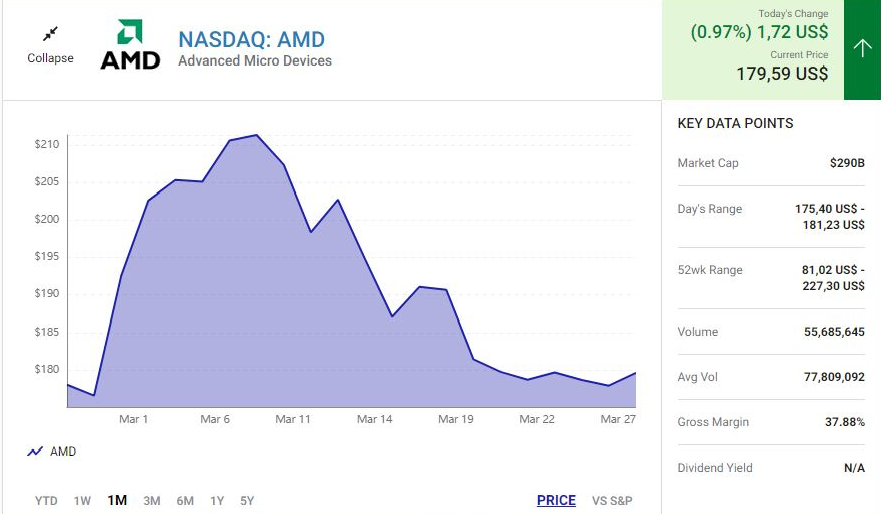881x514 pixels.
Task: Click the current price 179,59 US$
Action: pos(782,74)
